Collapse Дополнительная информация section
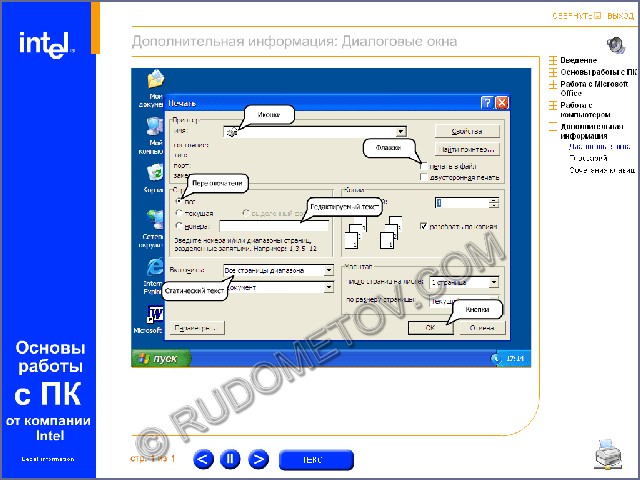Image resolution: width=640 pixels, height=480 pixels. (553, 127)
